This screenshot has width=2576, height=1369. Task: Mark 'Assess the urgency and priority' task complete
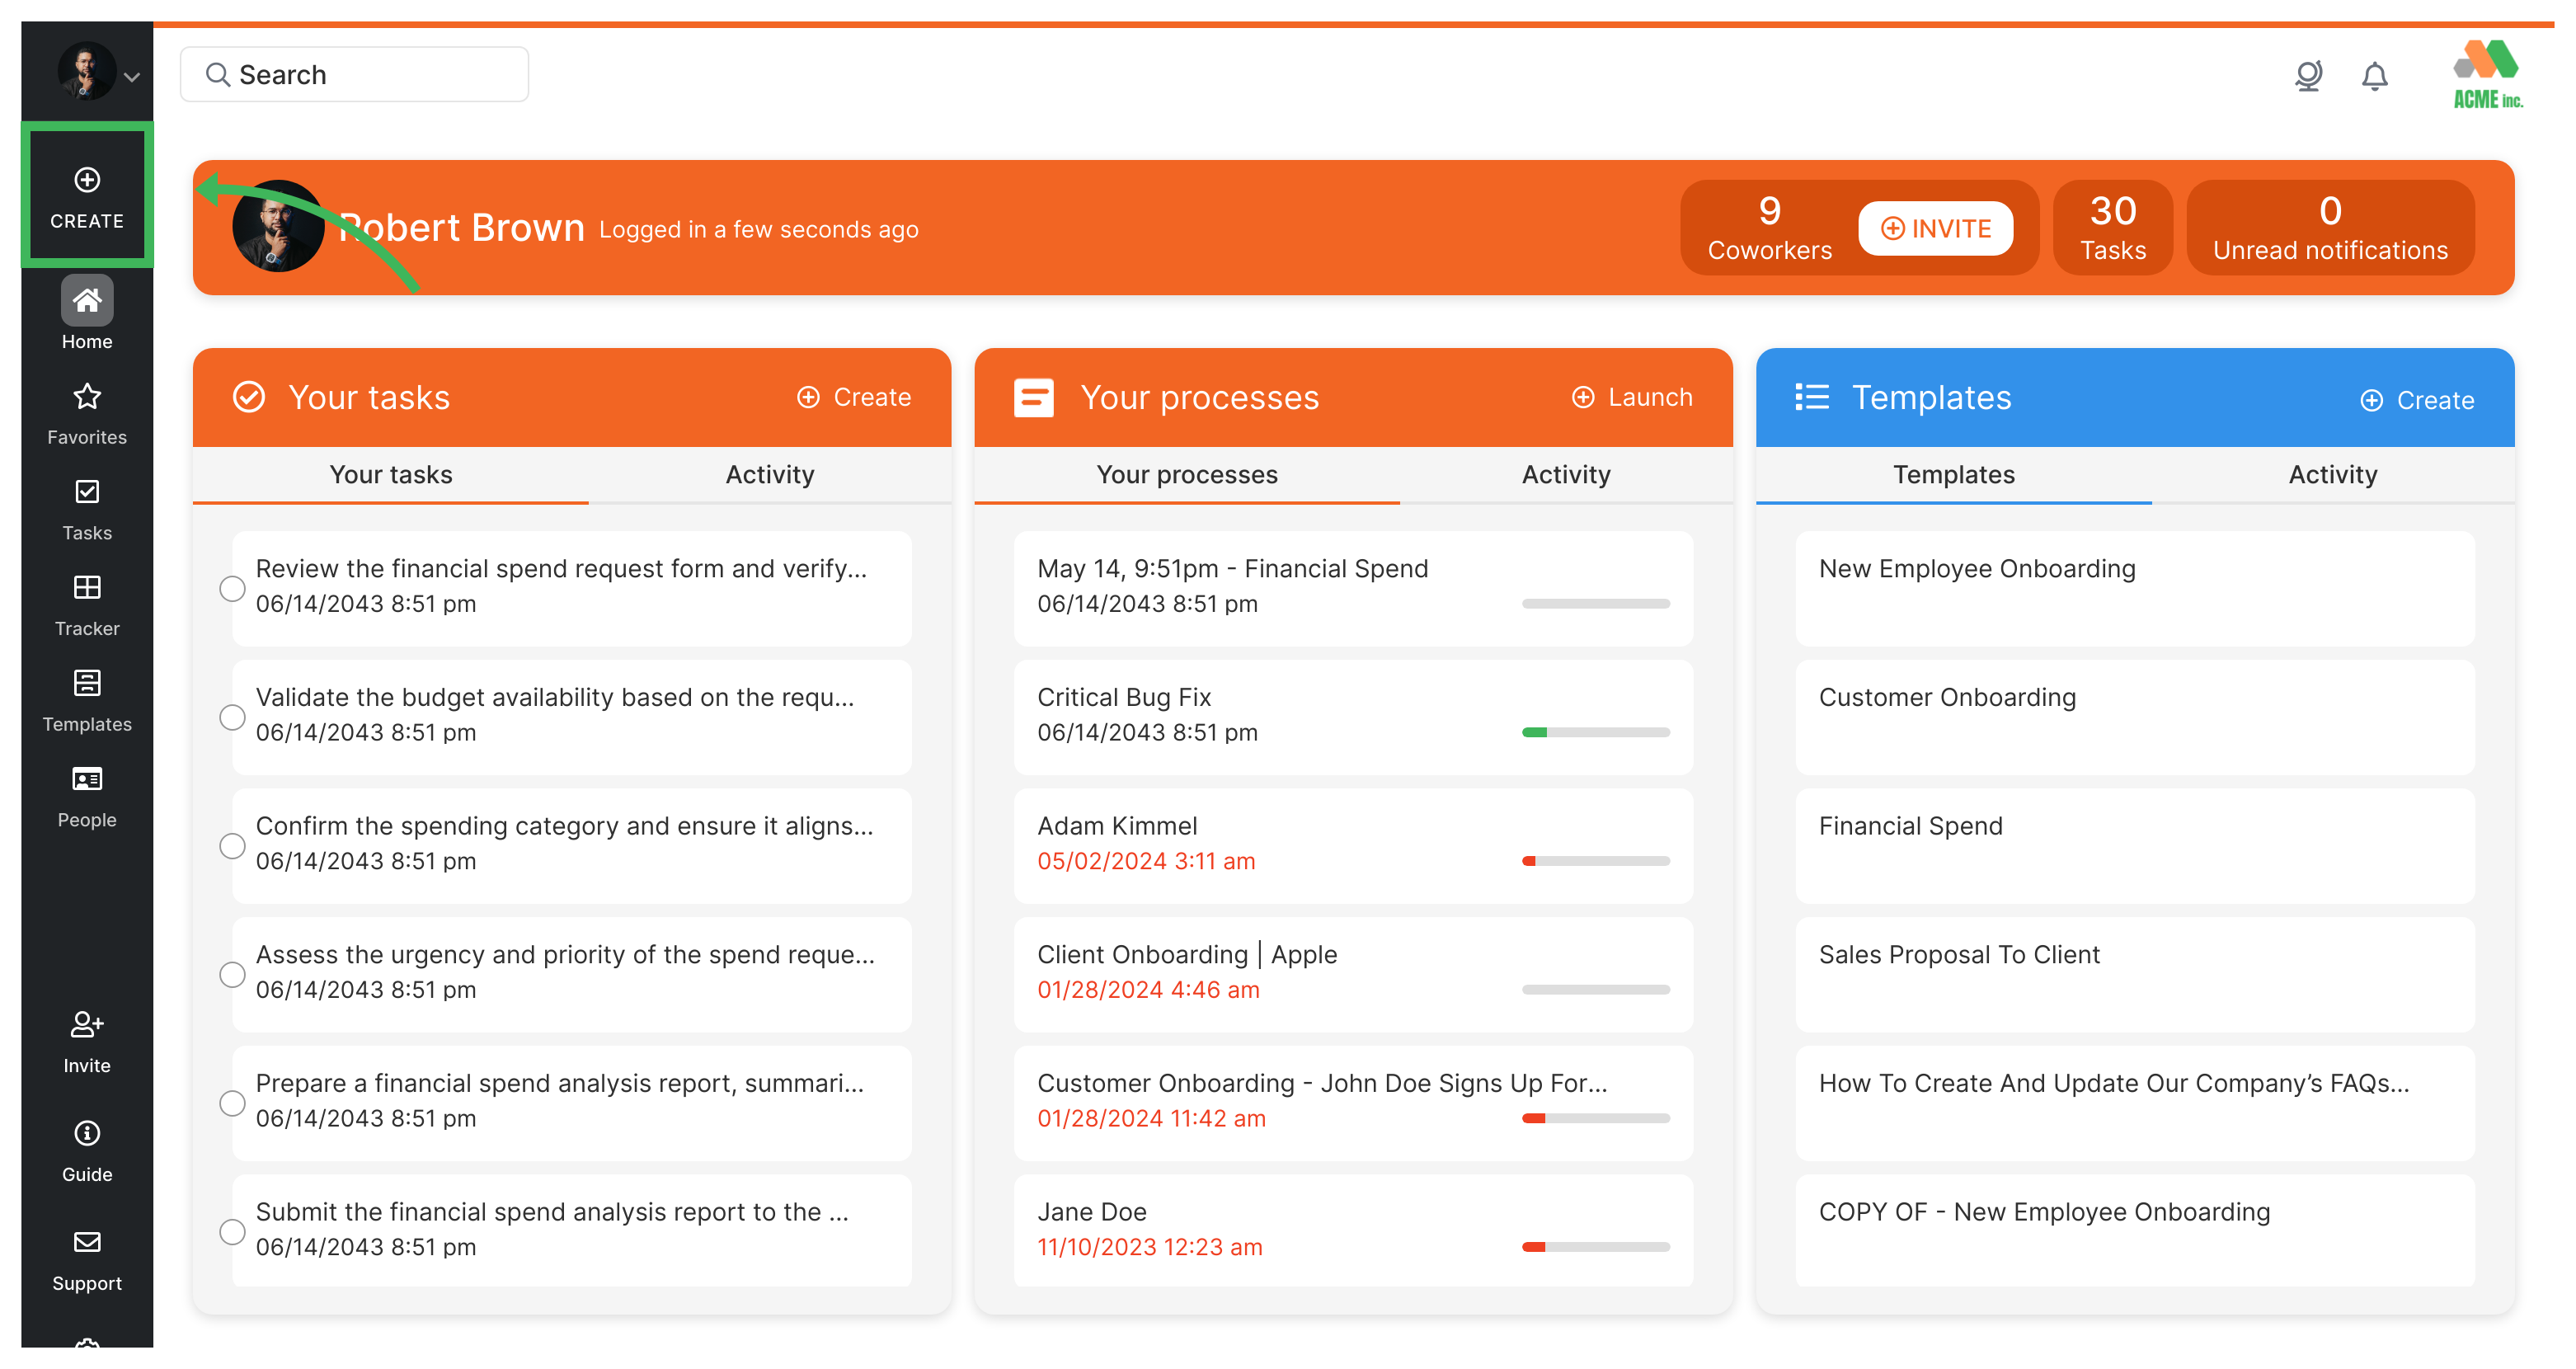[x=232, y=975]
